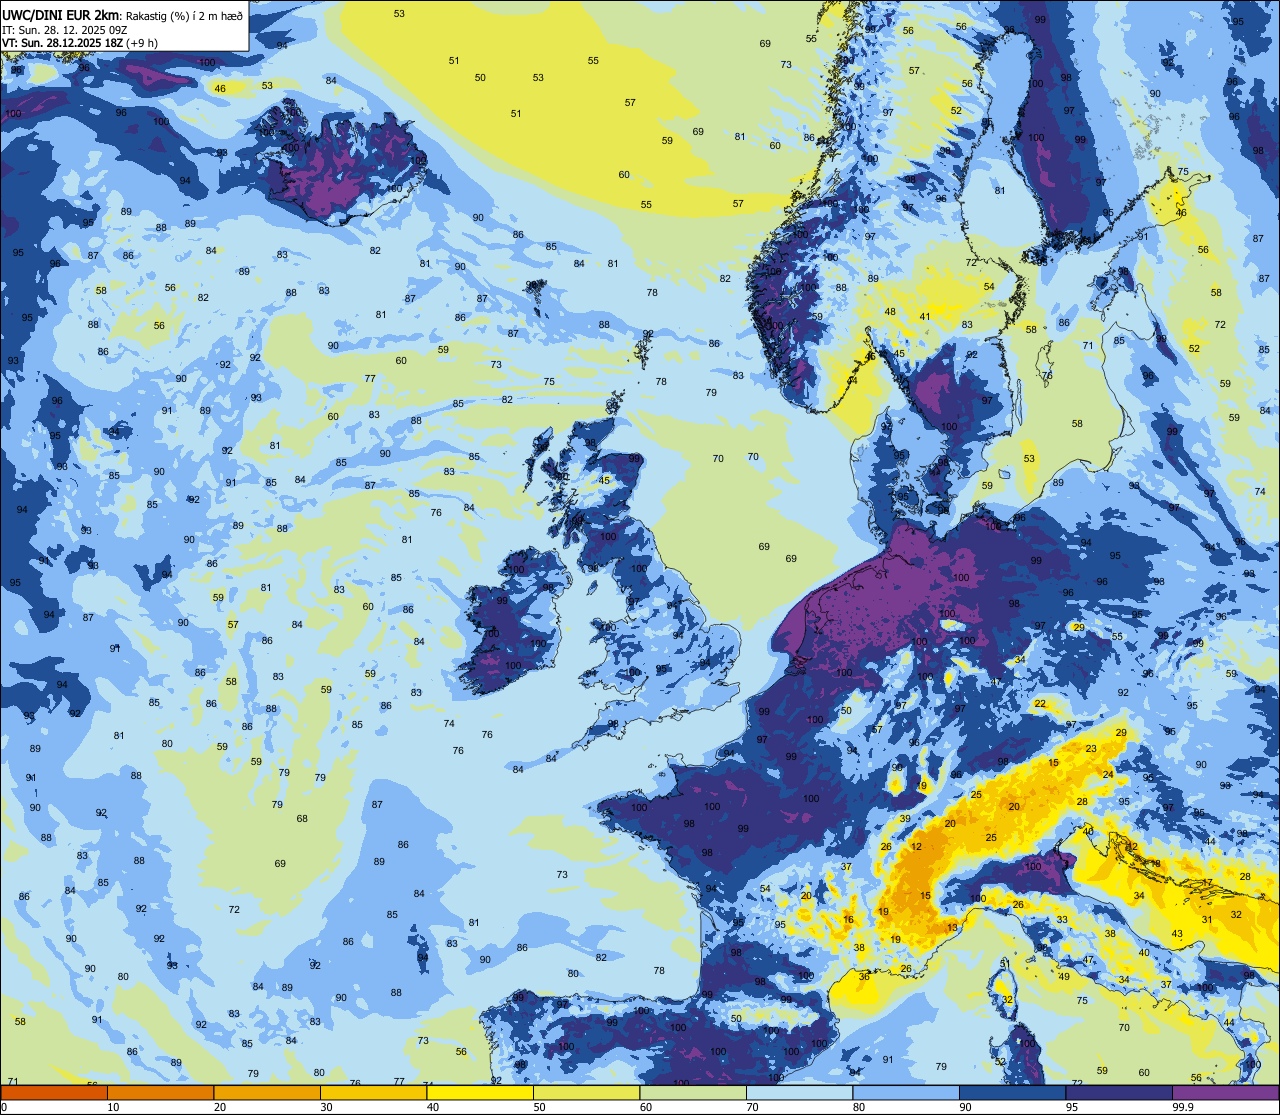Click the humidity value "13" on the map
1280x1115 pixels.
tap(952, 928)
